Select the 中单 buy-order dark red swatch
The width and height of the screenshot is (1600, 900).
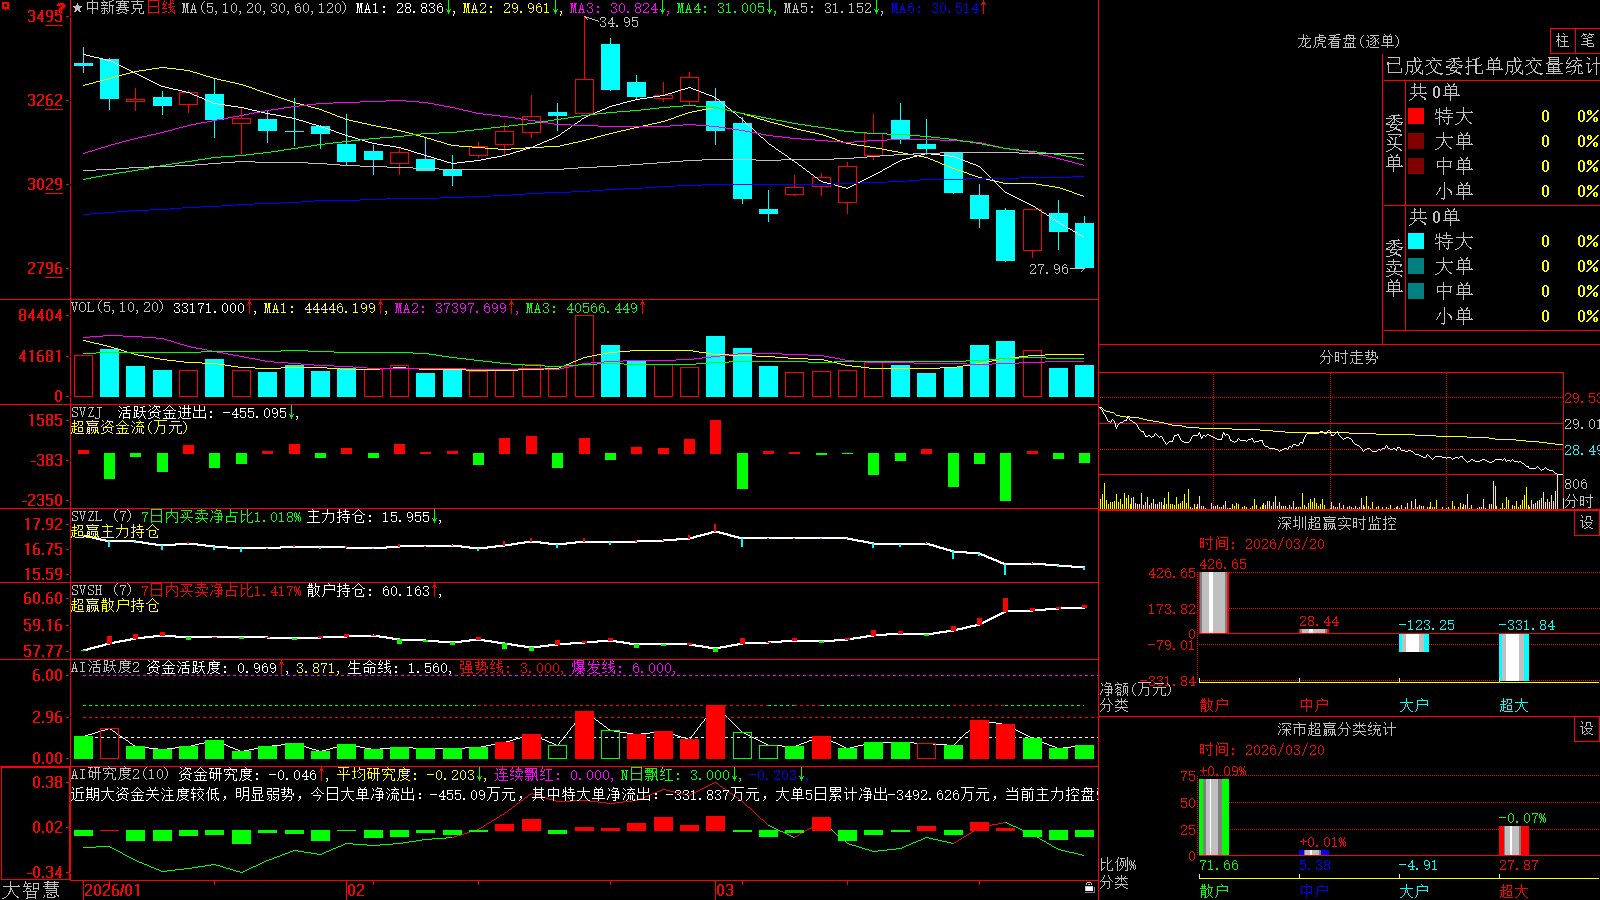[x=1416, y=166]
